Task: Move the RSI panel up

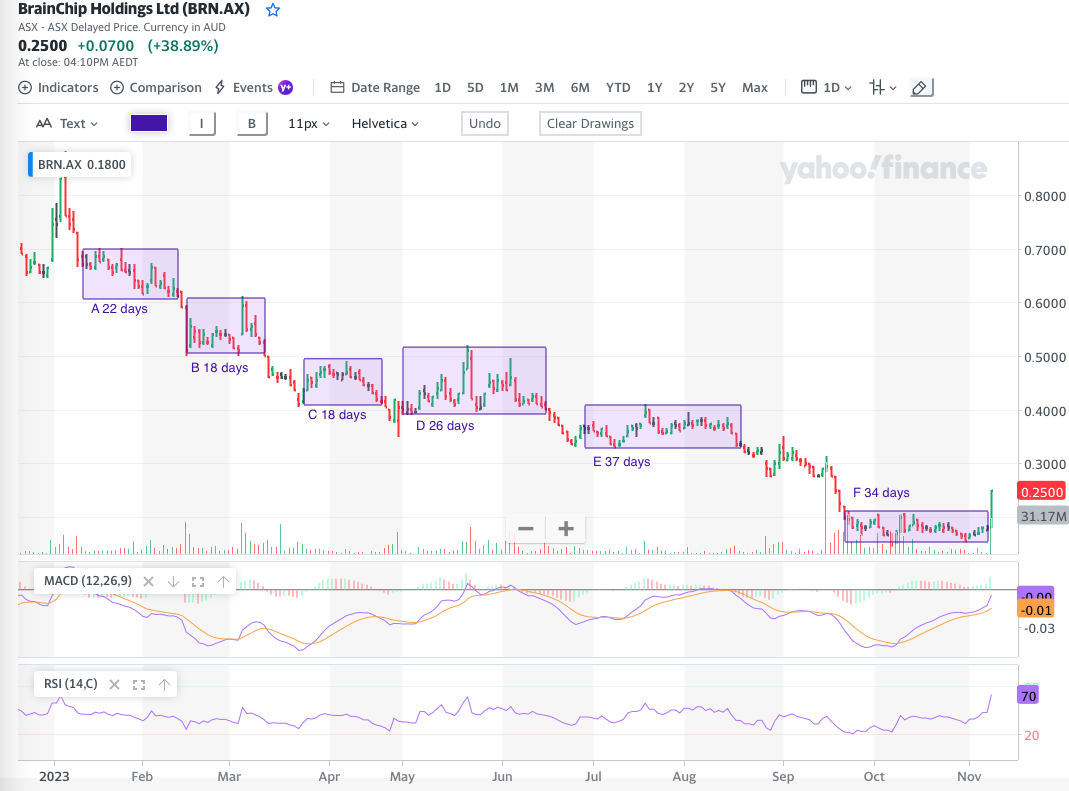Action: 164,684
